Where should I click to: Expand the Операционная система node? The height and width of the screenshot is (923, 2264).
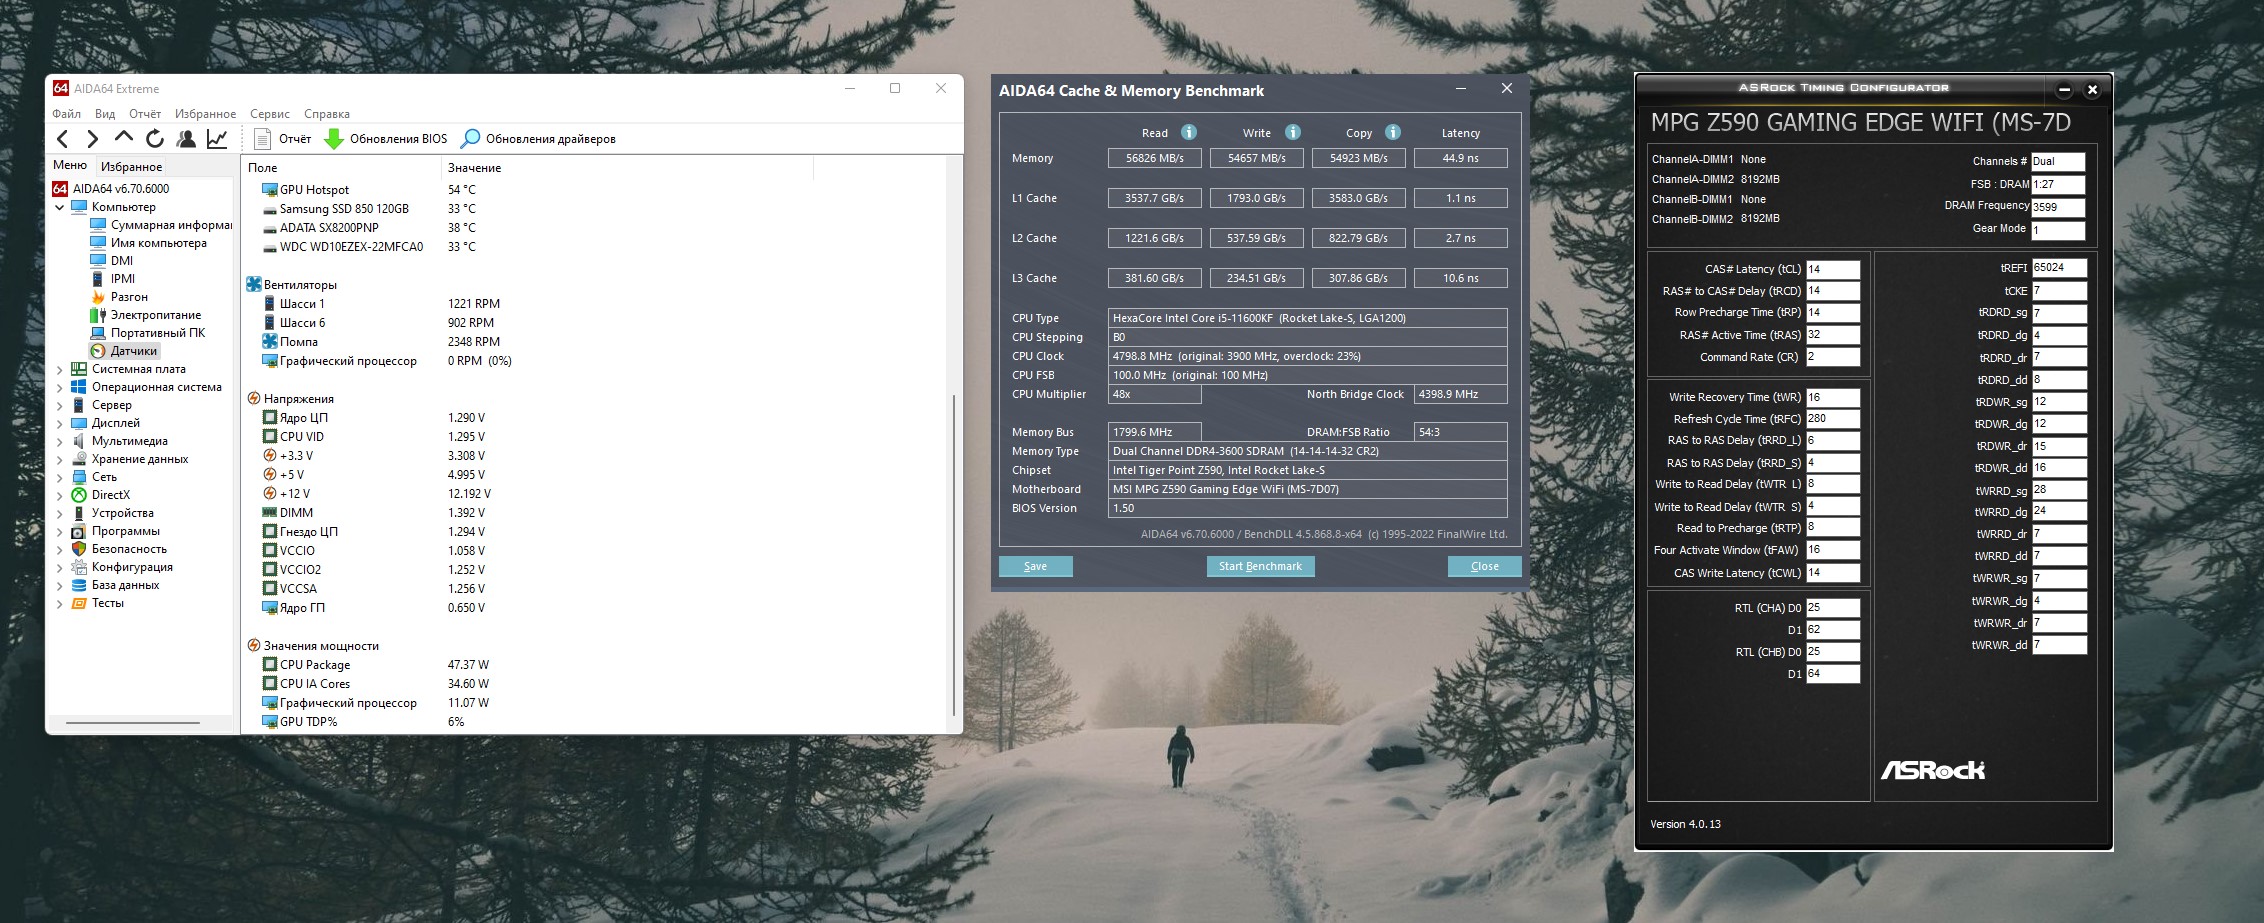(x=59, y=387)
